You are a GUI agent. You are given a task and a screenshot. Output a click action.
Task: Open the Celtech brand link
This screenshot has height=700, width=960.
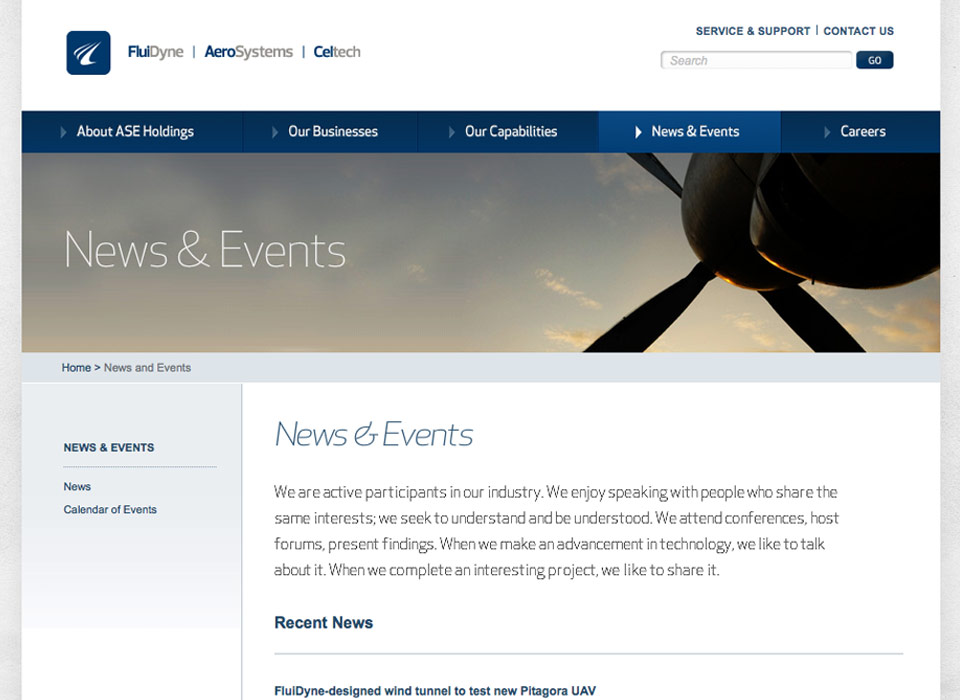337,52
